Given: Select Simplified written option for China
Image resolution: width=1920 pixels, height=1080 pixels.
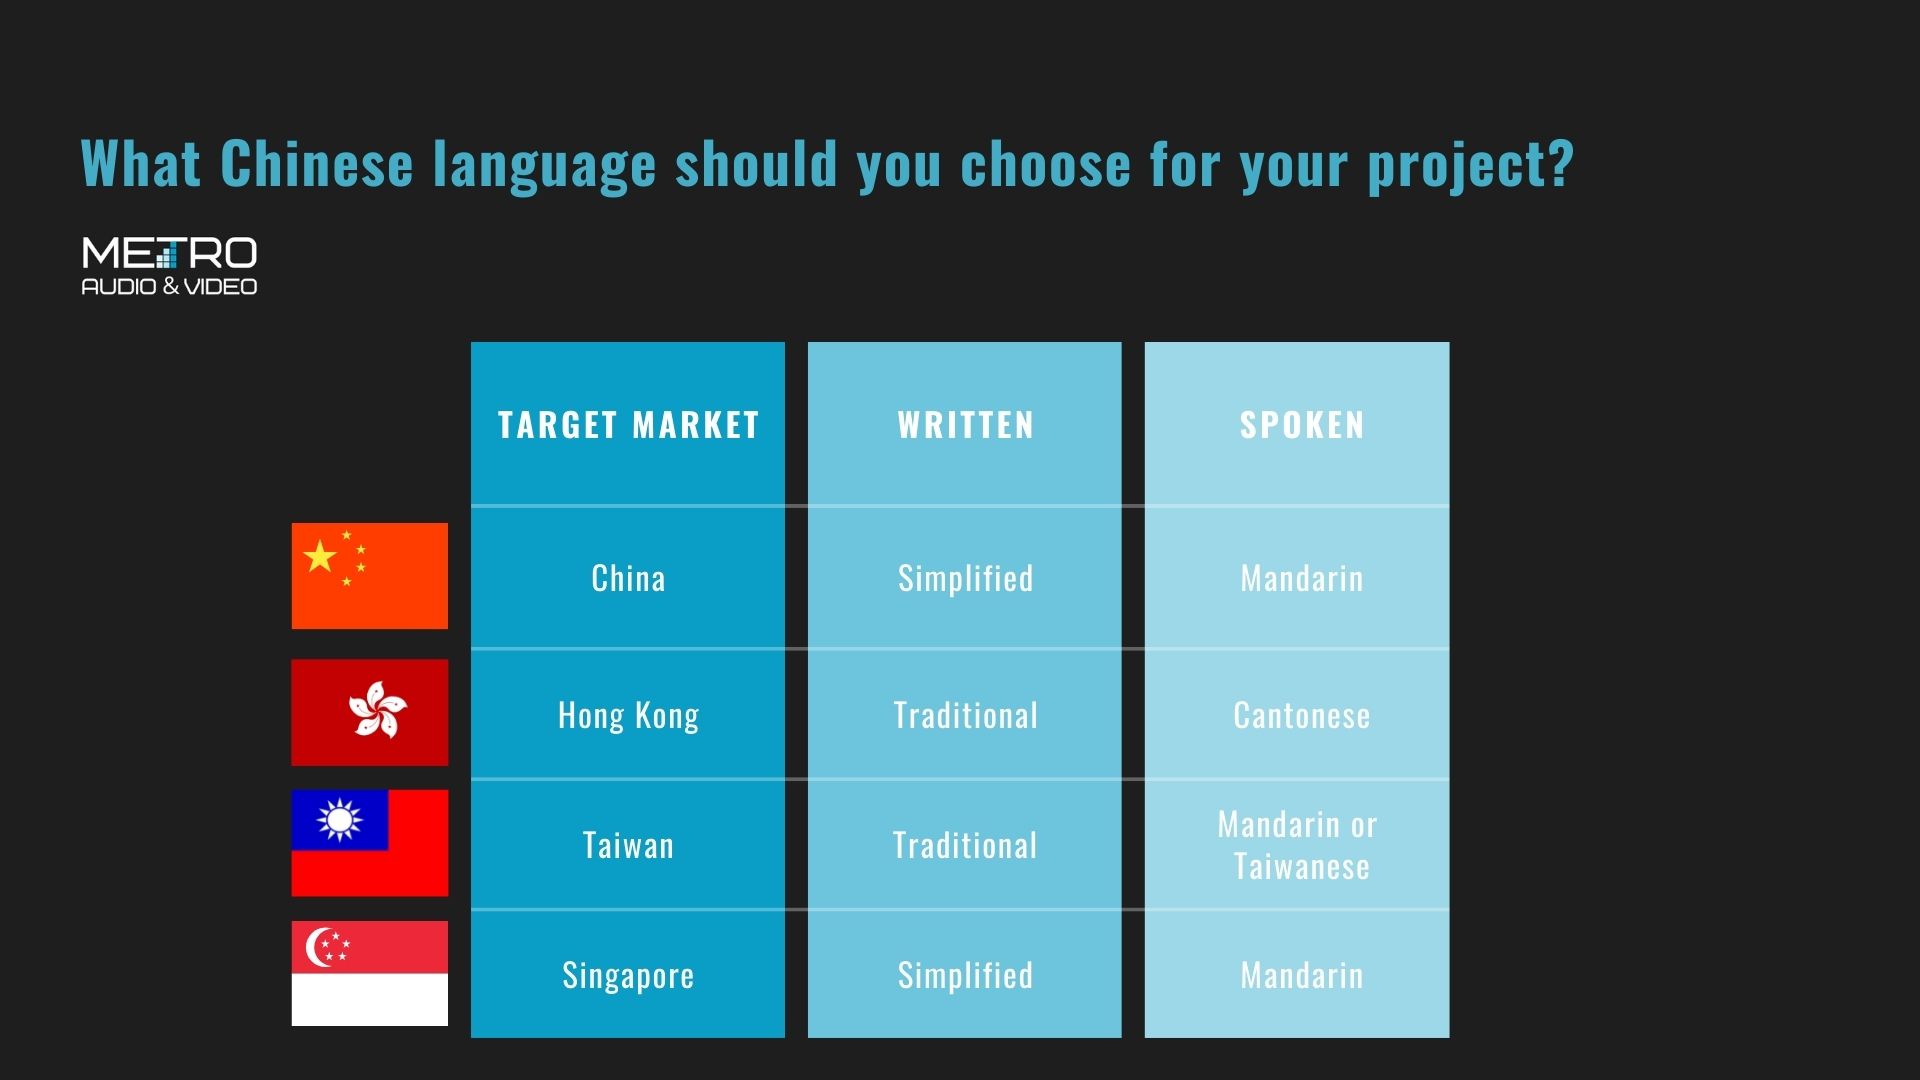Looking at the screenshot, I should coord(963,578).
